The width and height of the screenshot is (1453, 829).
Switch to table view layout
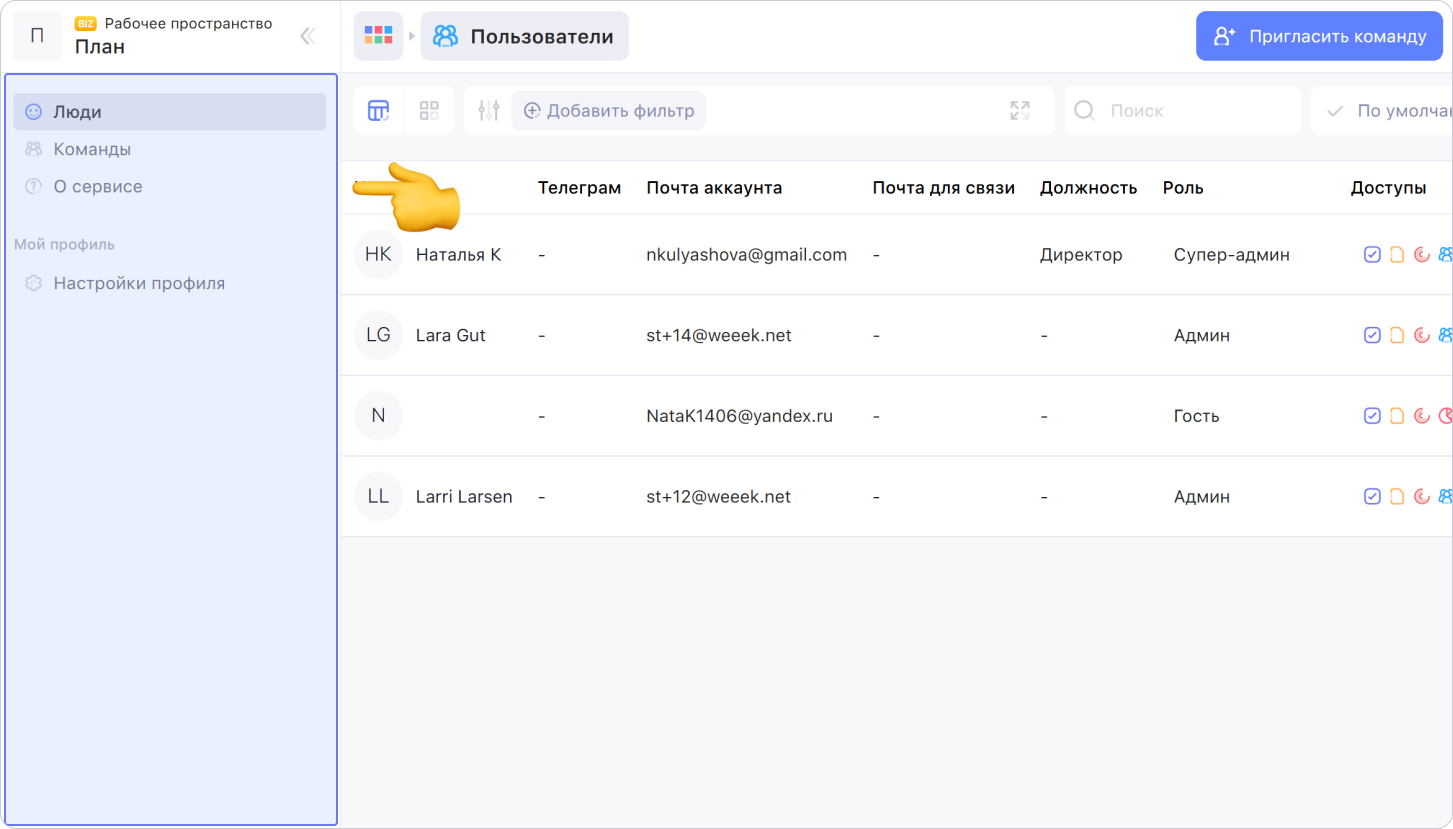379,111
